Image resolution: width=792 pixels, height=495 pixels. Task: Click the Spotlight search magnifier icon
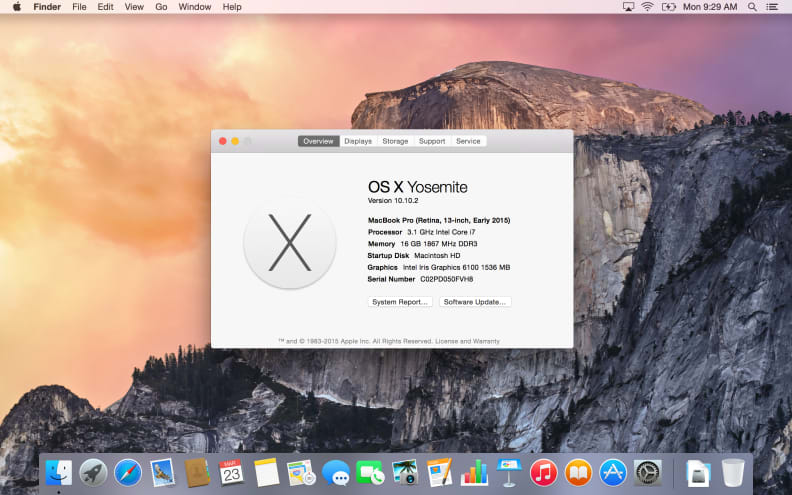click(752, 7)
